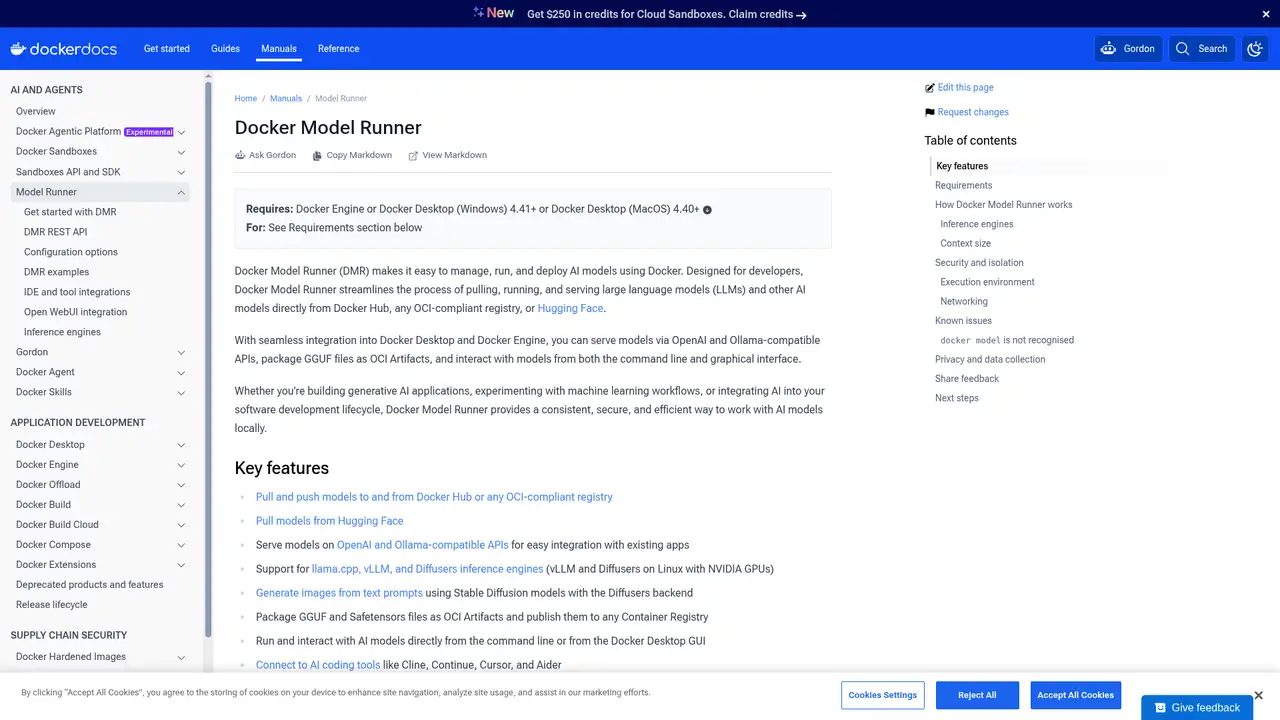
Task: Open Overview under AI and Agents
Action: pyautogui.click(x=36, y=112)
